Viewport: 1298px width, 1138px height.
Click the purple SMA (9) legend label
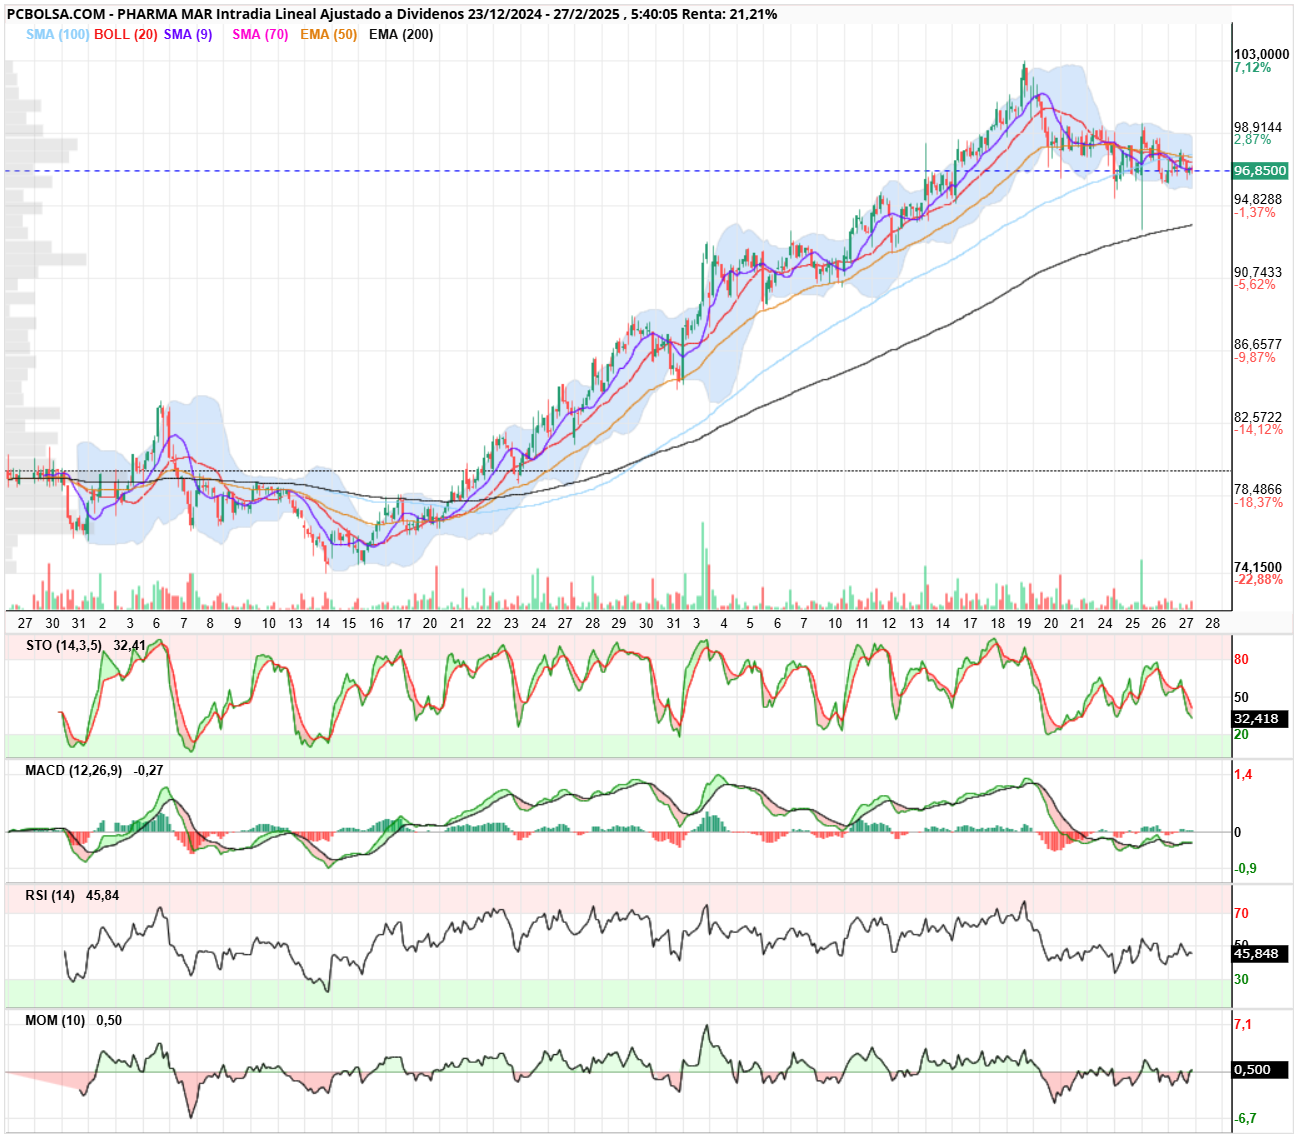point(188,34)
